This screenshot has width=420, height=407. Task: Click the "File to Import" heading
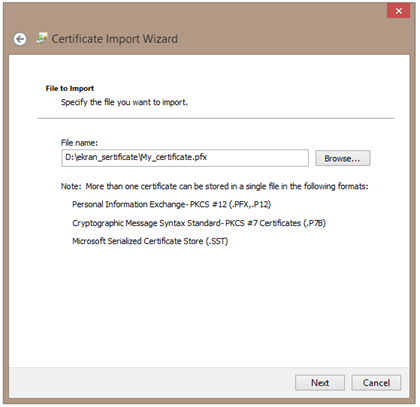[70, 88]
